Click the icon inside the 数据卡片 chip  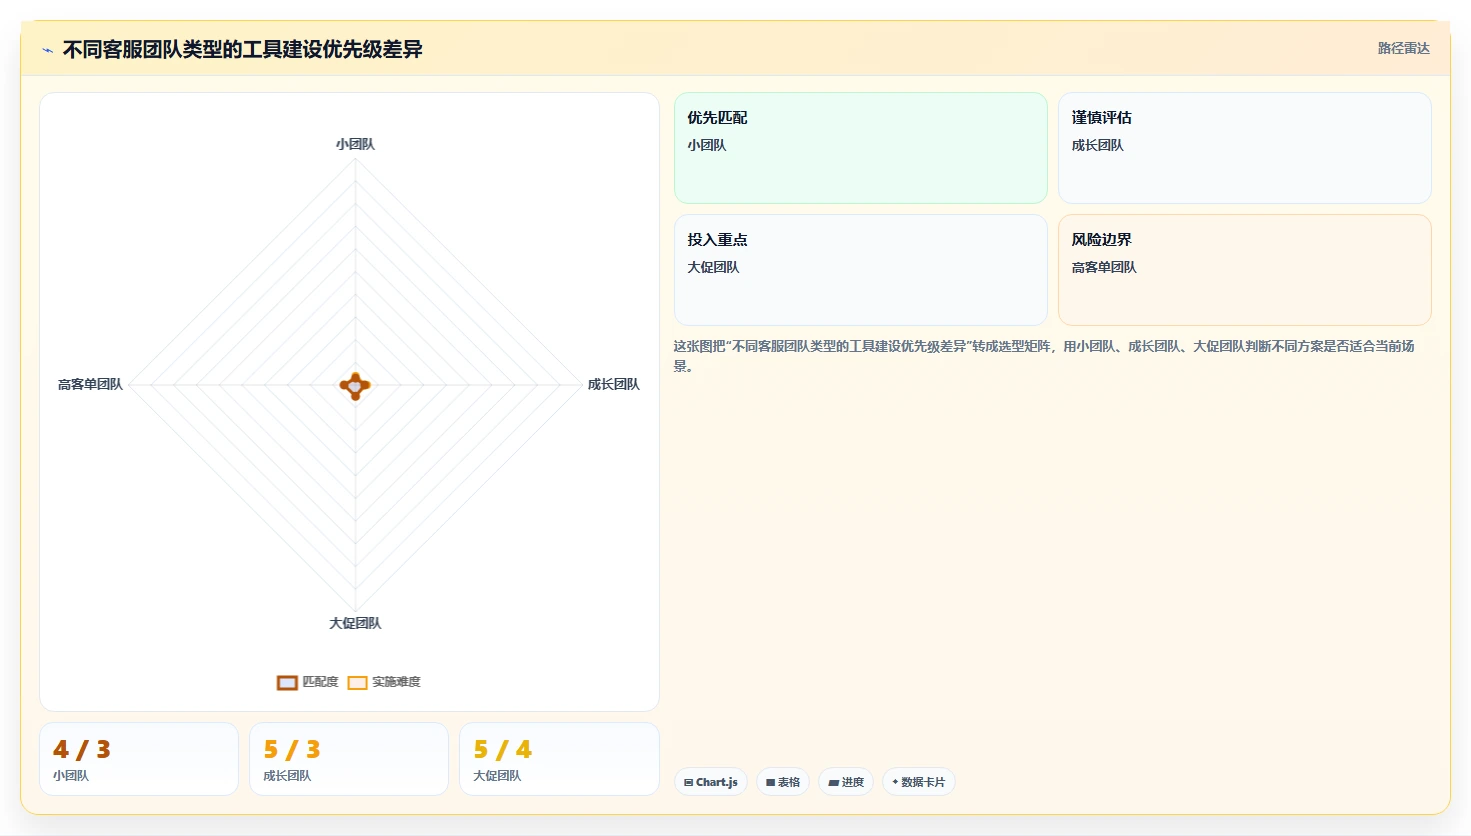click(x=895, y=782)
